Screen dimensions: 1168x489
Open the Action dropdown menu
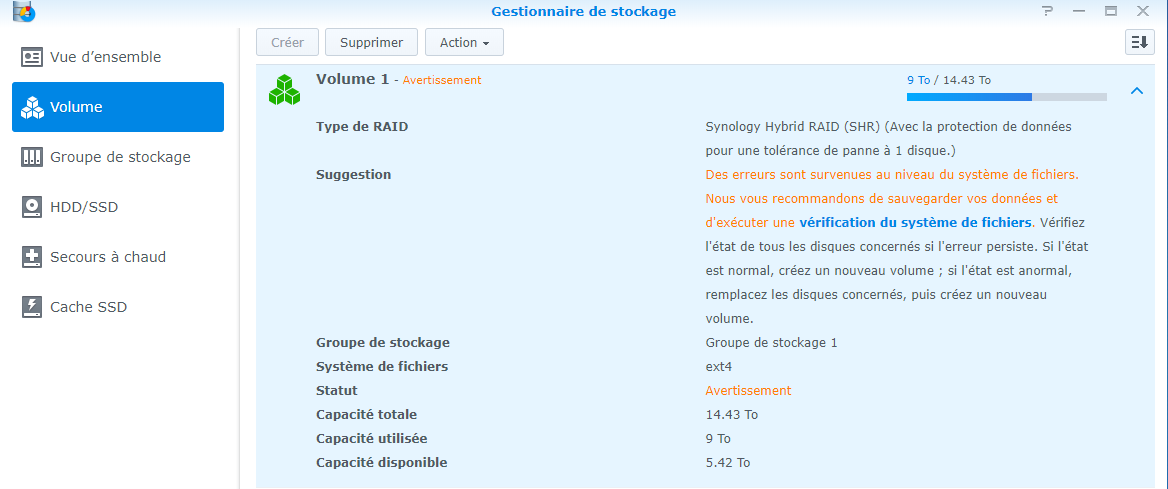(464, 42)
